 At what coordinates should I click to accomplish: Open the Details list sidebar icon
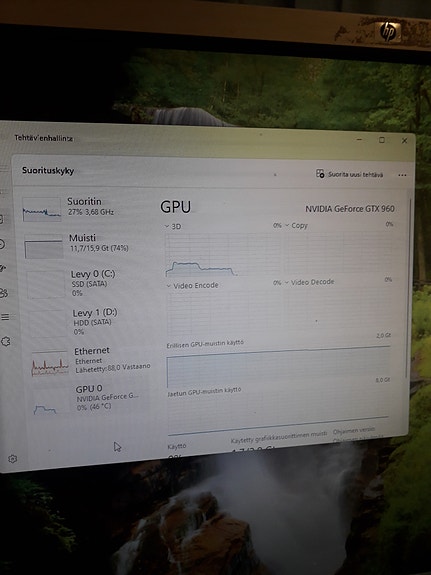pos(5,317)
